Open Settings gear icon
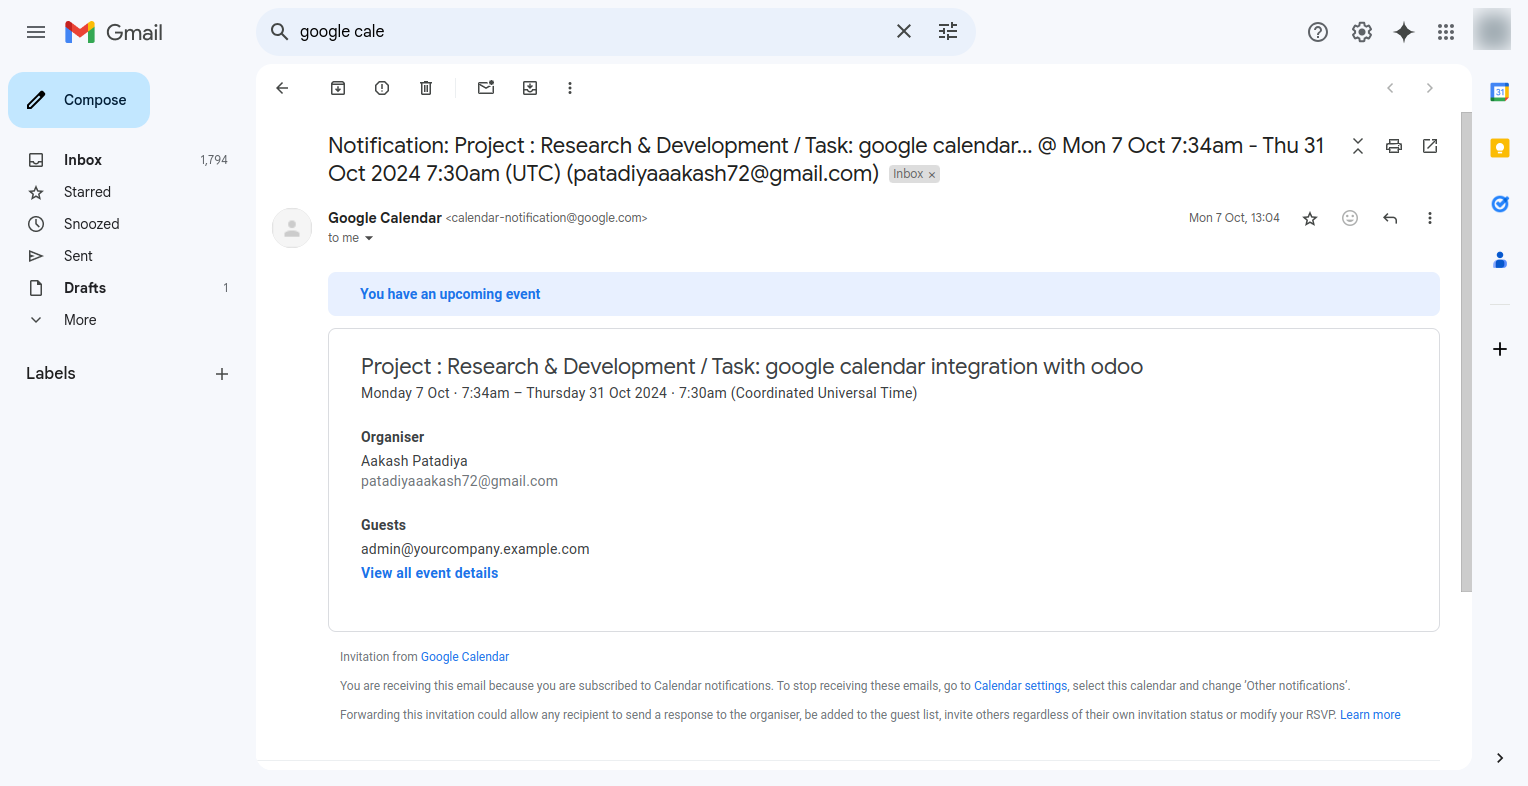The width and height of the screenshot is (1528, 786). [x=1362, y=32]
